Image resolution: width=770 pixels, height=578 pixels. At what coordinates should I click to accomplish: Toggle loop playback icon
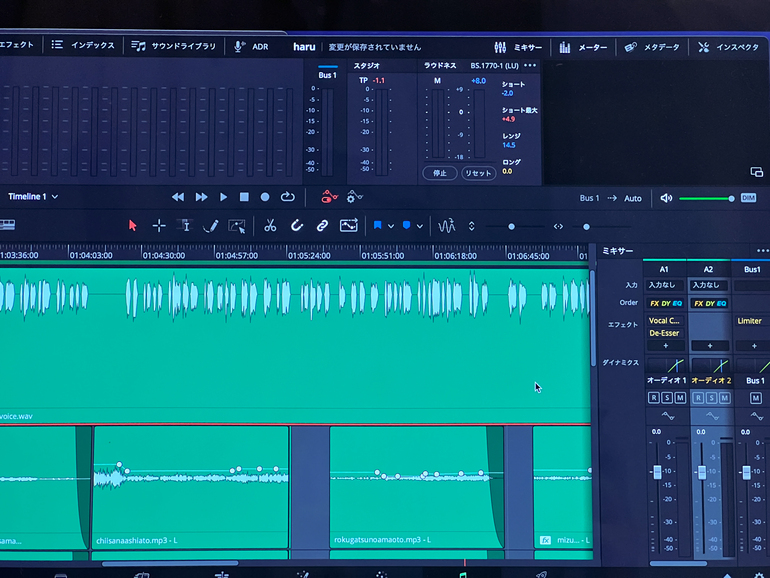(288, 197)
